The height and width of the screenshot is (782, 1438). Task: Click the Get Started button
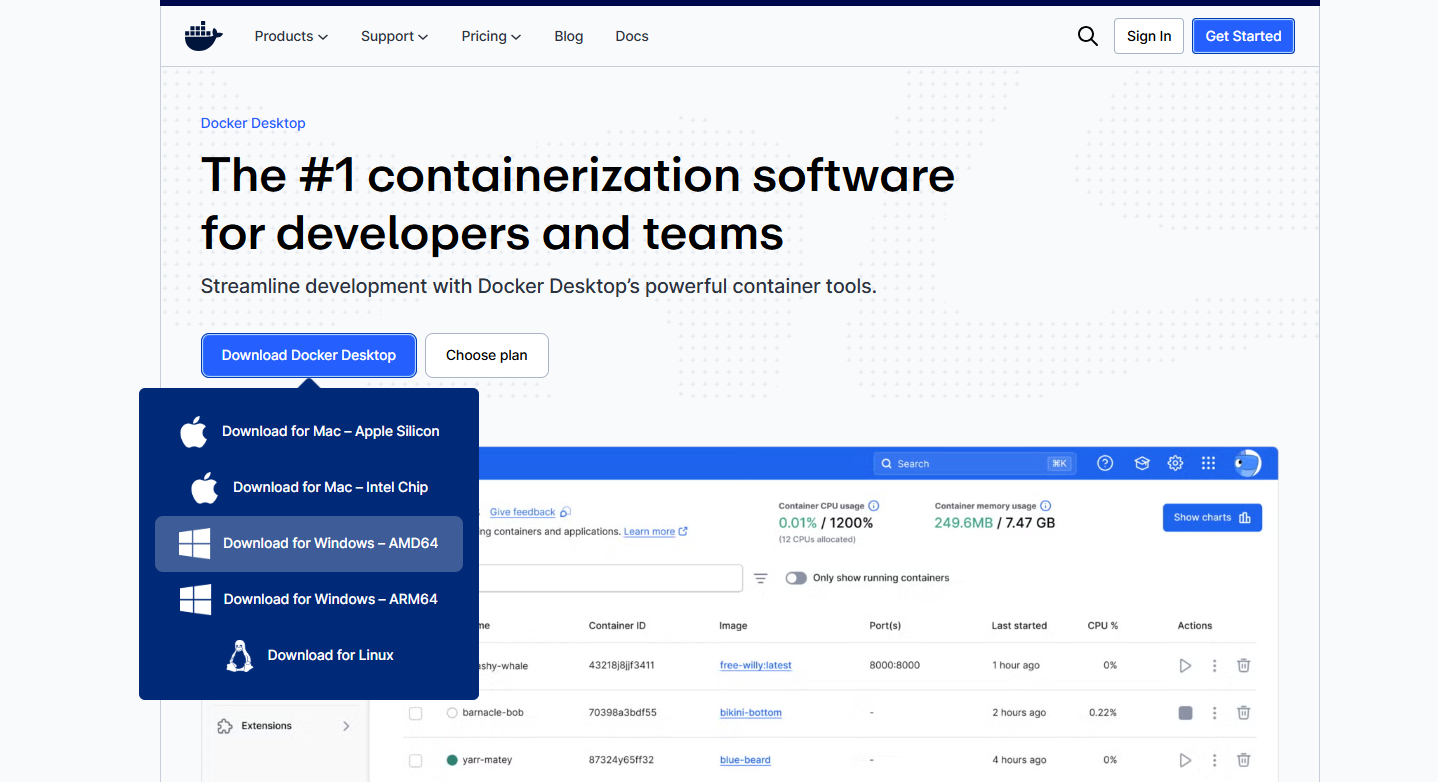point(1243,36)
